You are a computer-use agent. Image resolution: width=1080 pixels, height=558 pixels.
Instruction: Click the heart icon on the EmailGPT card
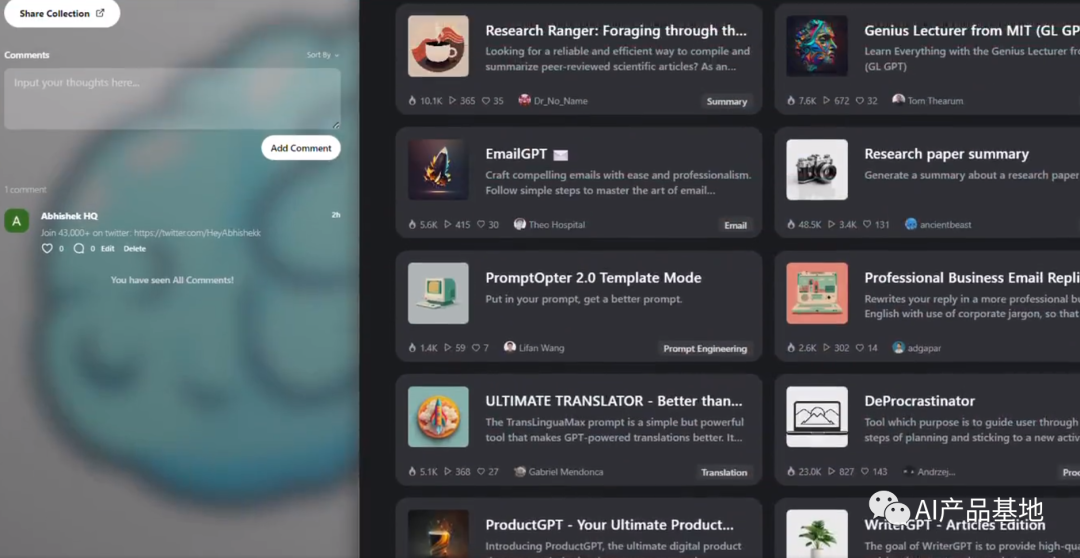point(481,225)
